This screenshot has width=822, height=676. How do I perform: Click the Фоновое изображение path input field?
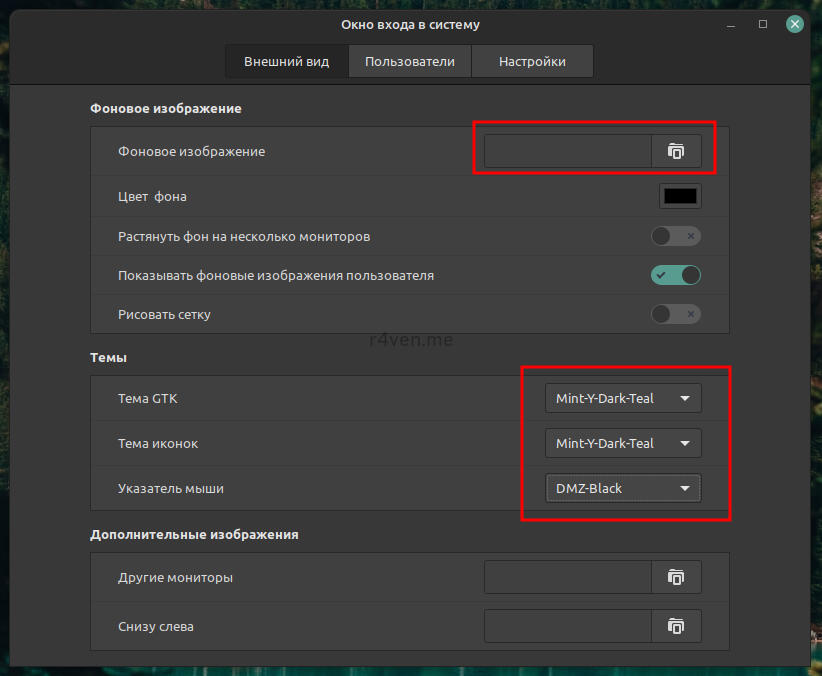pos(568,151)
